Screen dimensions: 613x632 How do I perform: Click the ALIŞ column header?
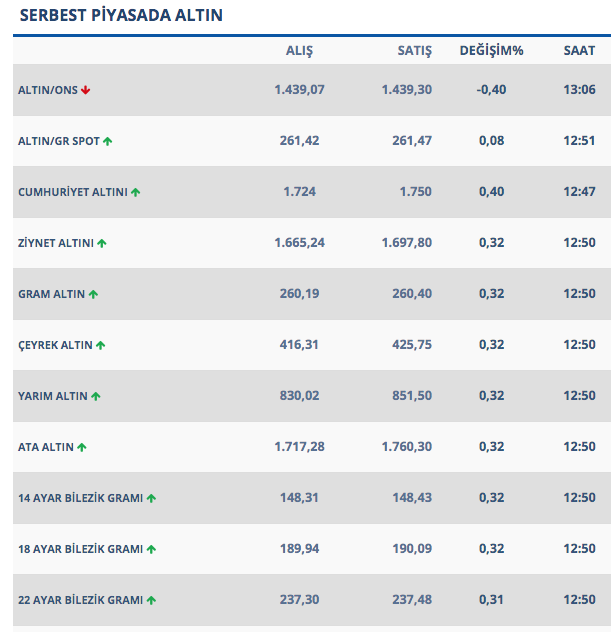pos(299,51)
